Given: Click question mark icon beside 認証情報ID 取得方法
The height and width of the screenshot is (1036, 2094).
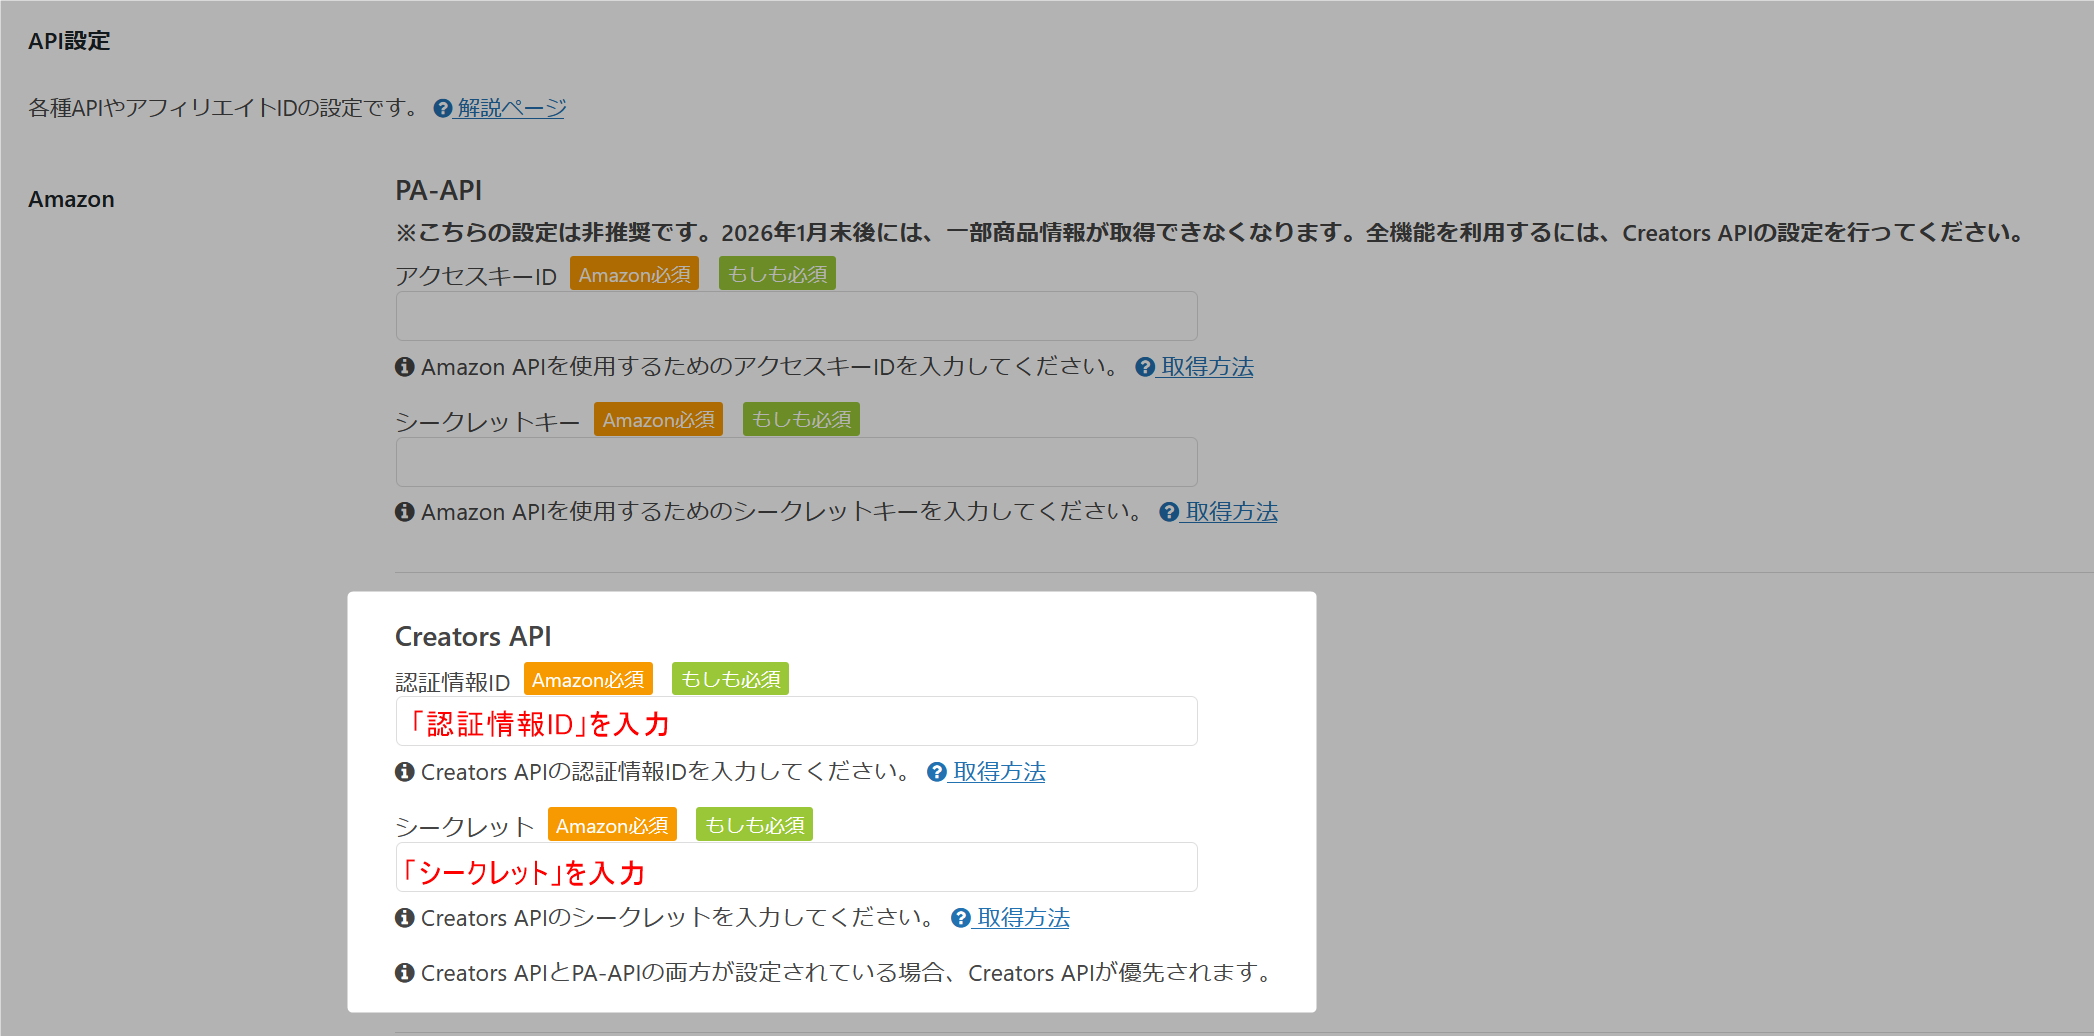Looking at the screenshot, I should point(937,772).
